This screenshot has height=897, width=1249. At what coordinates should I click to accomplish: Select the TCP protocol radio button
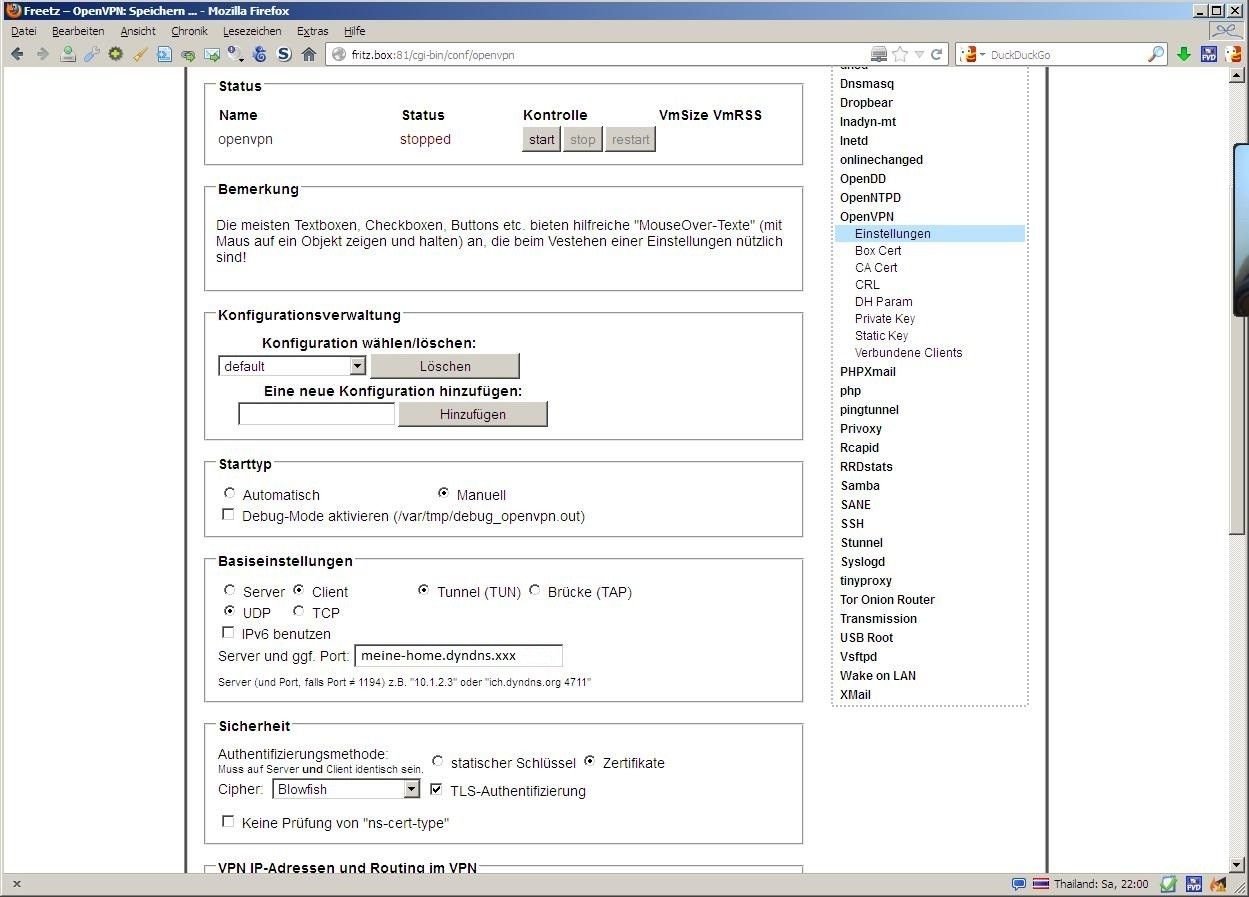(x=298, y=611)
